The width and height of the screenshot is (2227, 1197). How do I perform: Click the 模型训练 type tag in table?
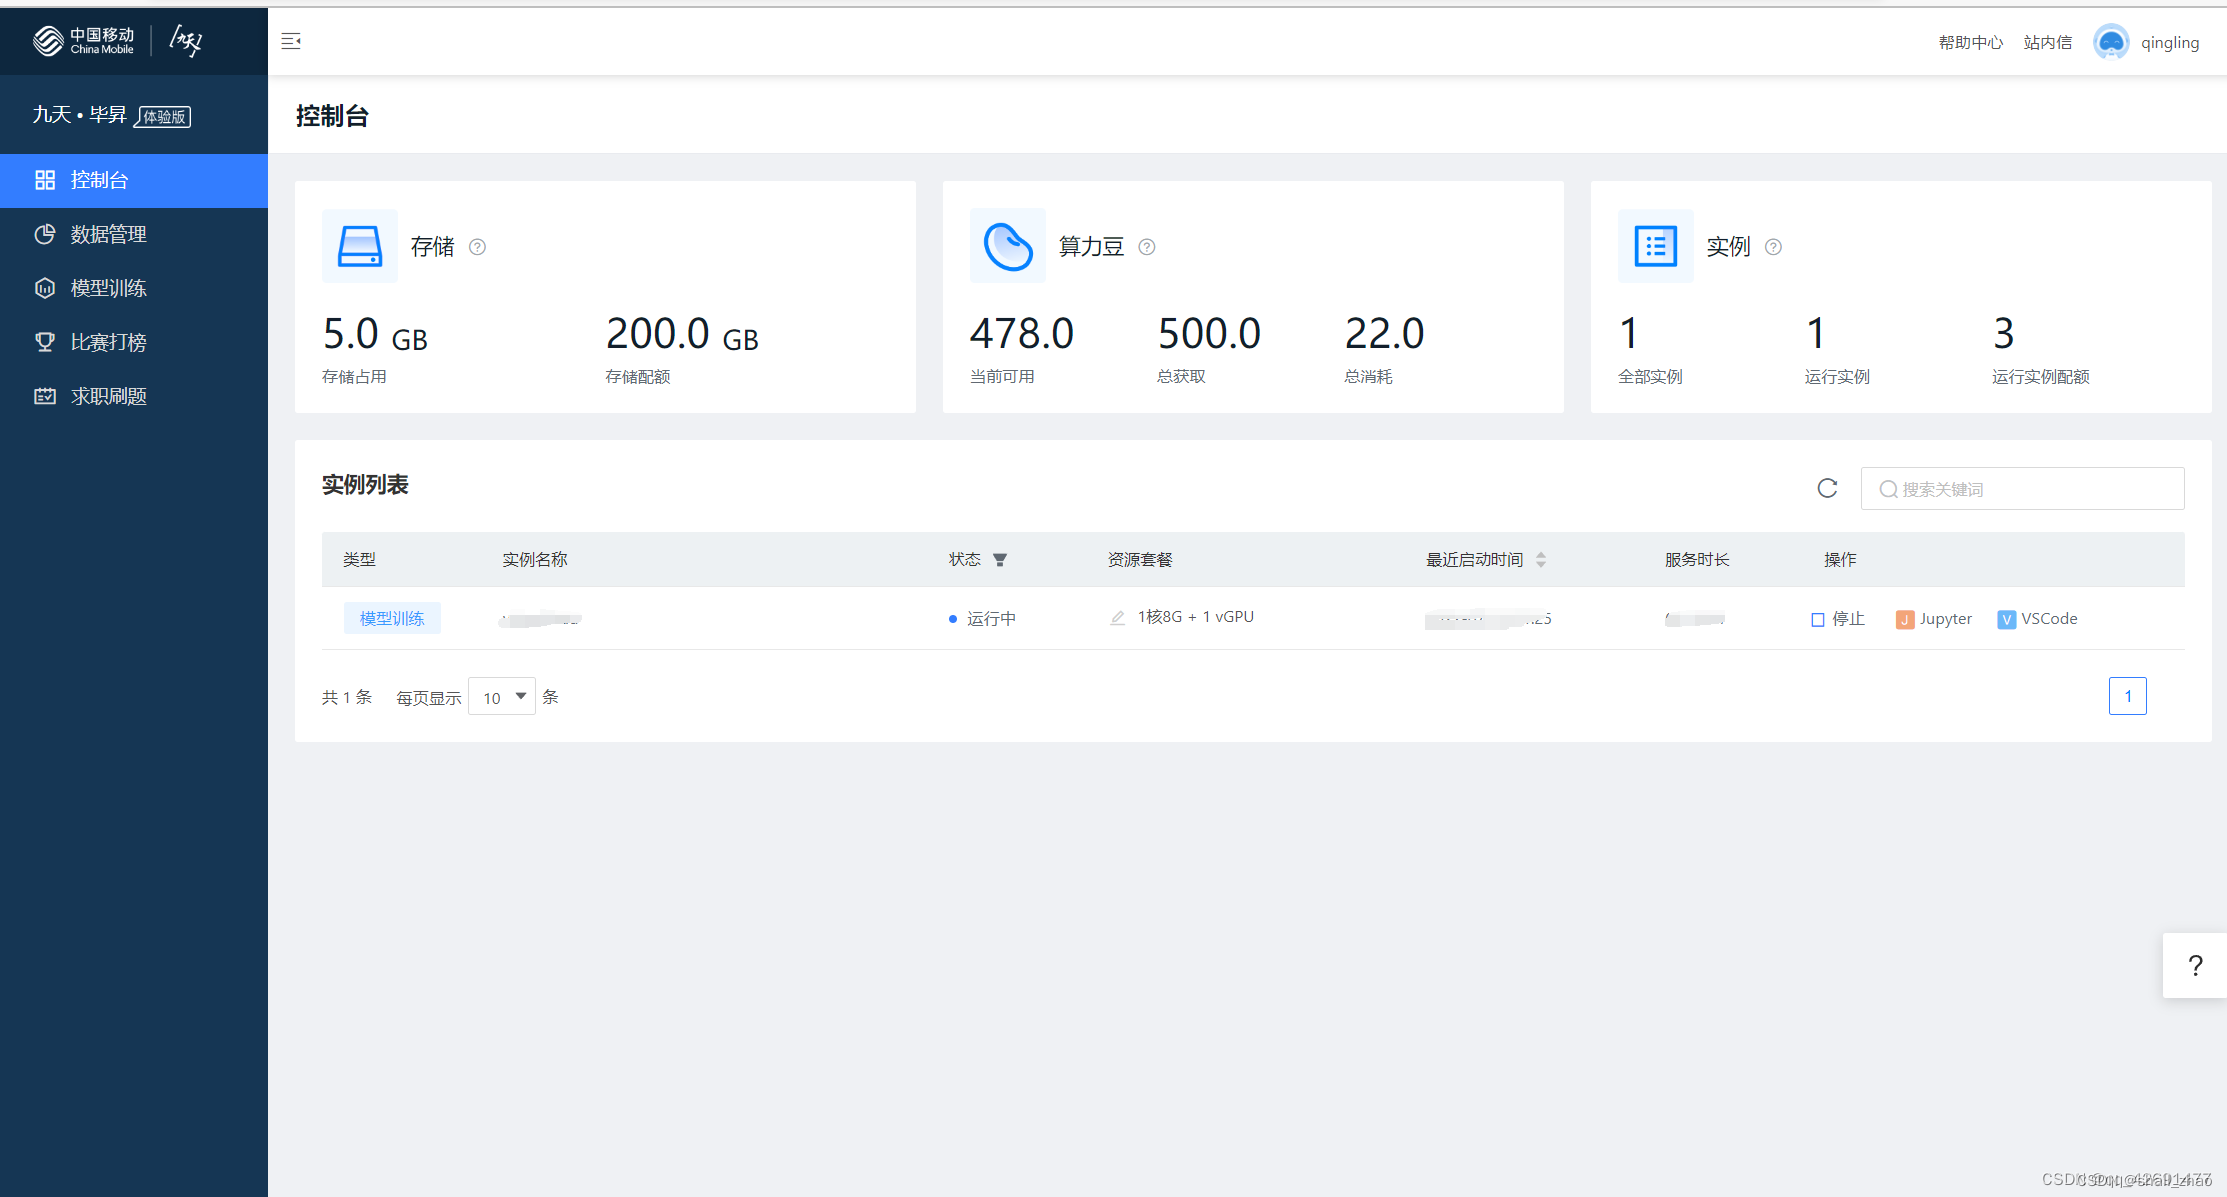coord(392,618)
